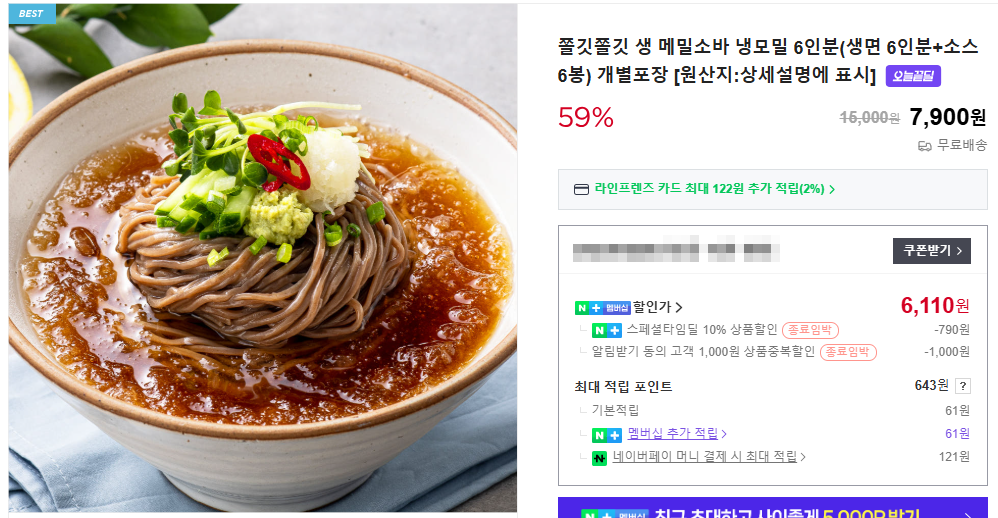This screenshot has width=998, height=518.
Task: Click the Naver Pay icon beside 네이버페이 머니
Action: (600, 458)
